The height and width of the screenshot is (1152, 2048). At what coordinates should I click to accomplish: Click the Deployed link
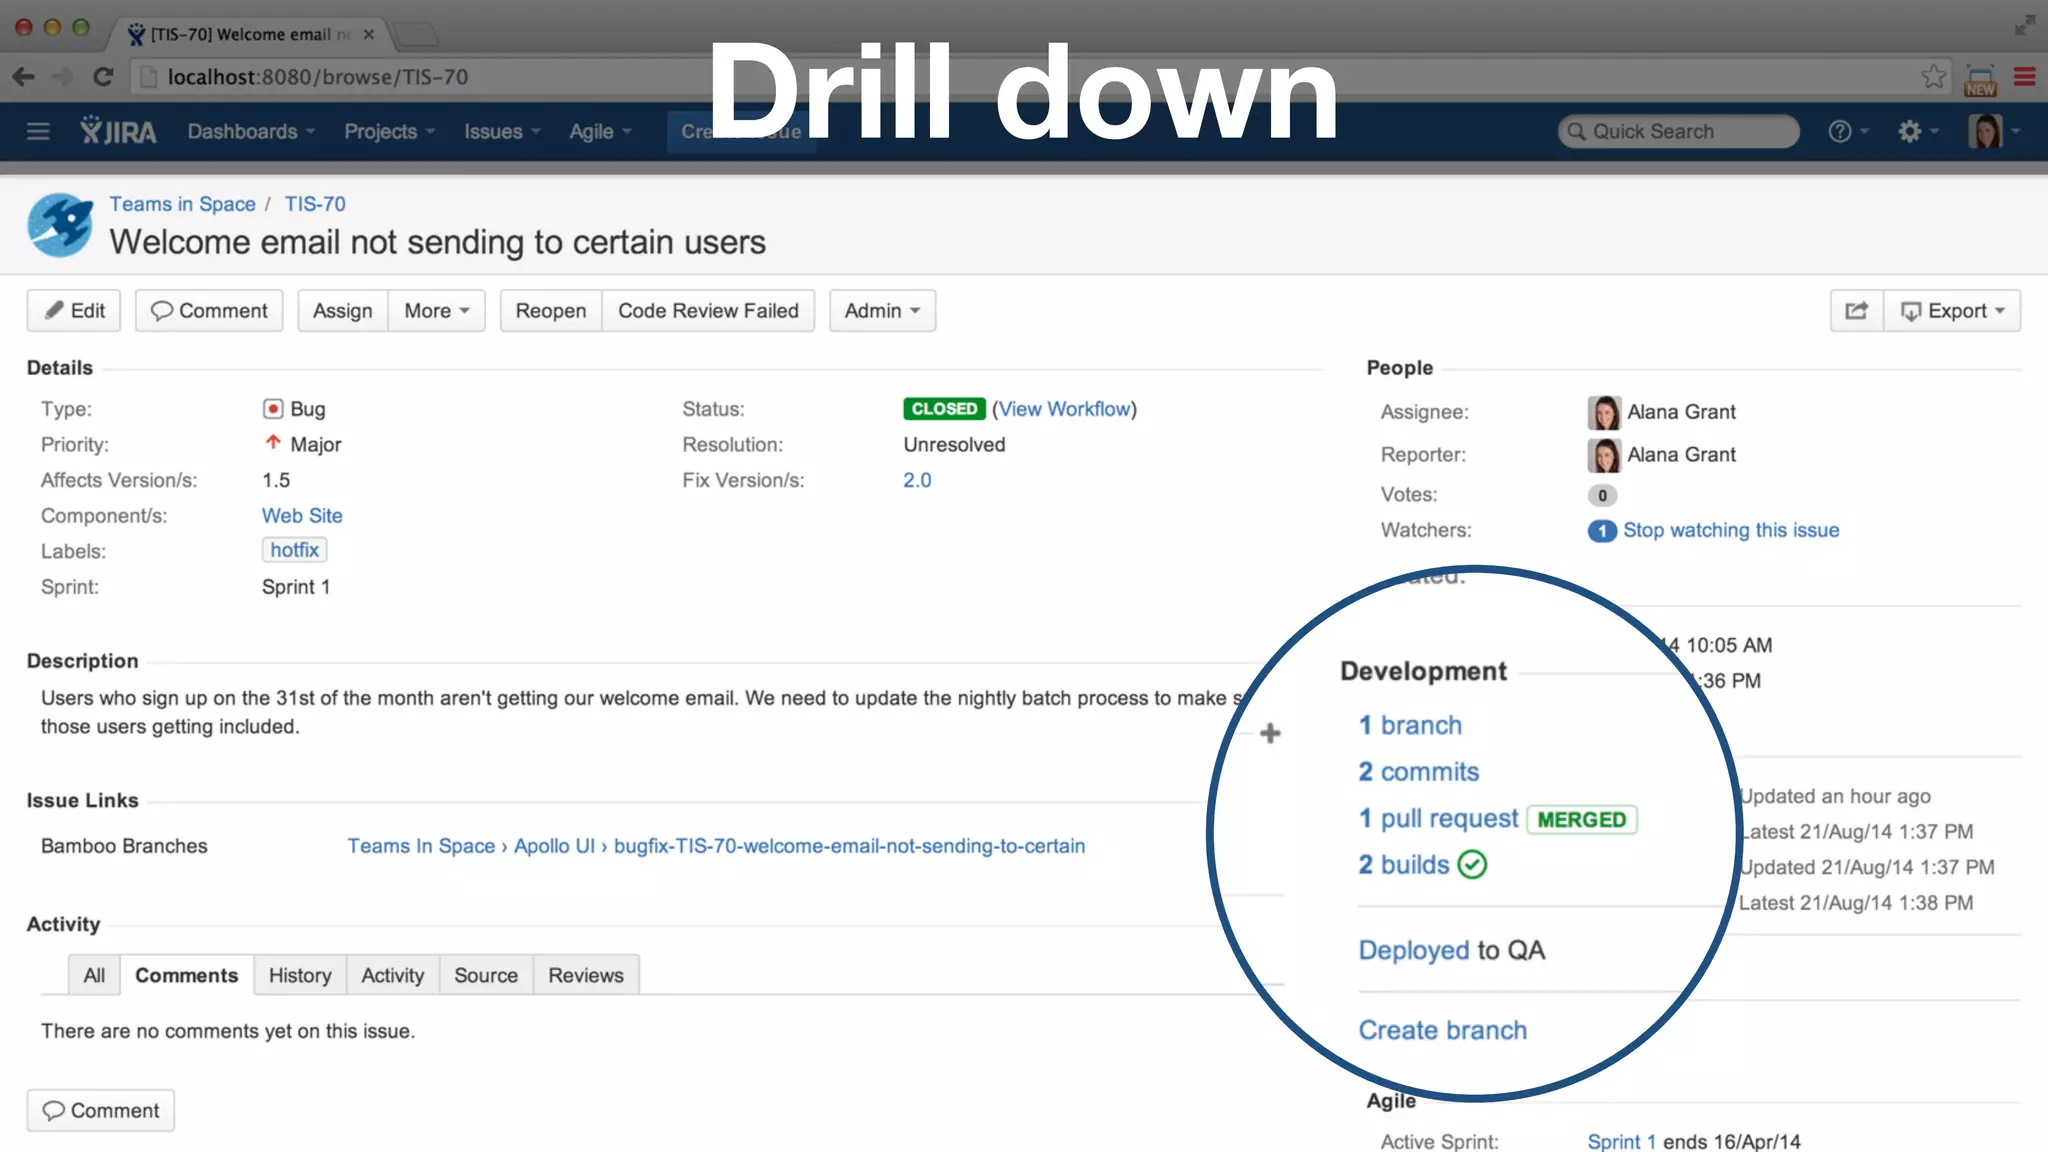click(1414, 950)
